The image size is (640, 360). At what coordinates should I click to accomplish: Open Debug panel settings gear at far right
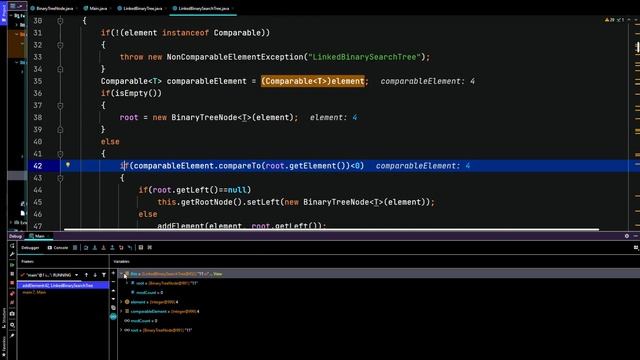627,236
